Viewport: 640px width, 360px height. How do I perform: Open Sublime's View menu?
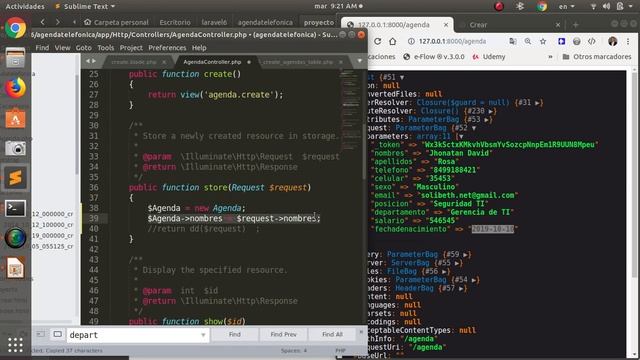click(62, 48)
